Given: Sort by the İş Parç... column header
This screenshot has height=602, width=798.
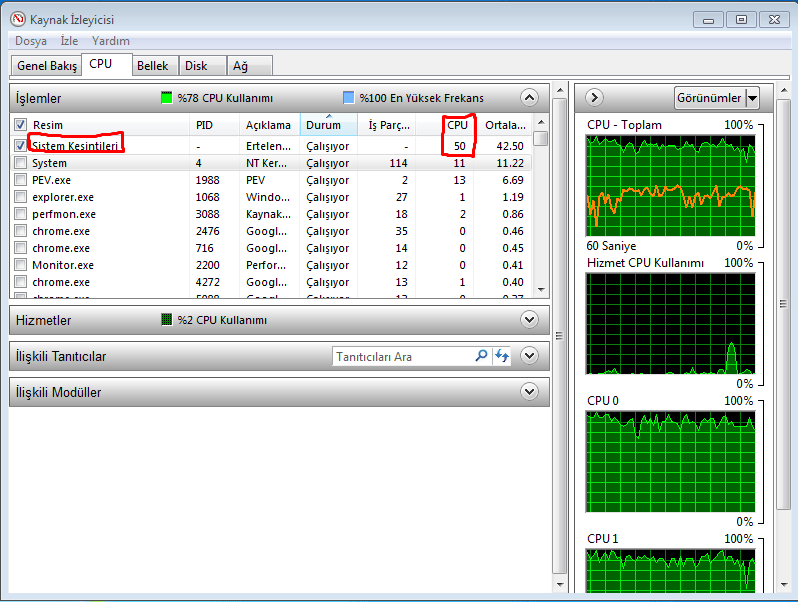Looking at the screenshot, I should pyautogui.click(x=389, y=125).
